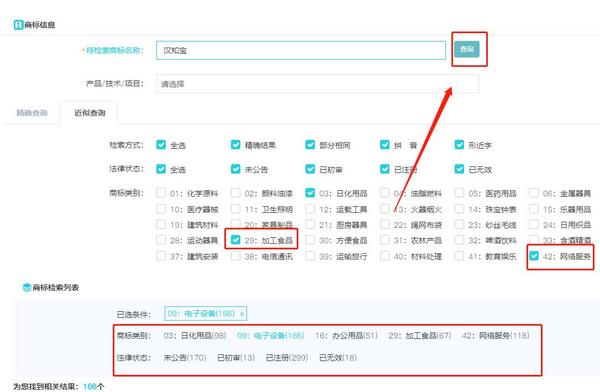
Task: Filter results by 03: 日化用品(98)
Action: [195, 336]
